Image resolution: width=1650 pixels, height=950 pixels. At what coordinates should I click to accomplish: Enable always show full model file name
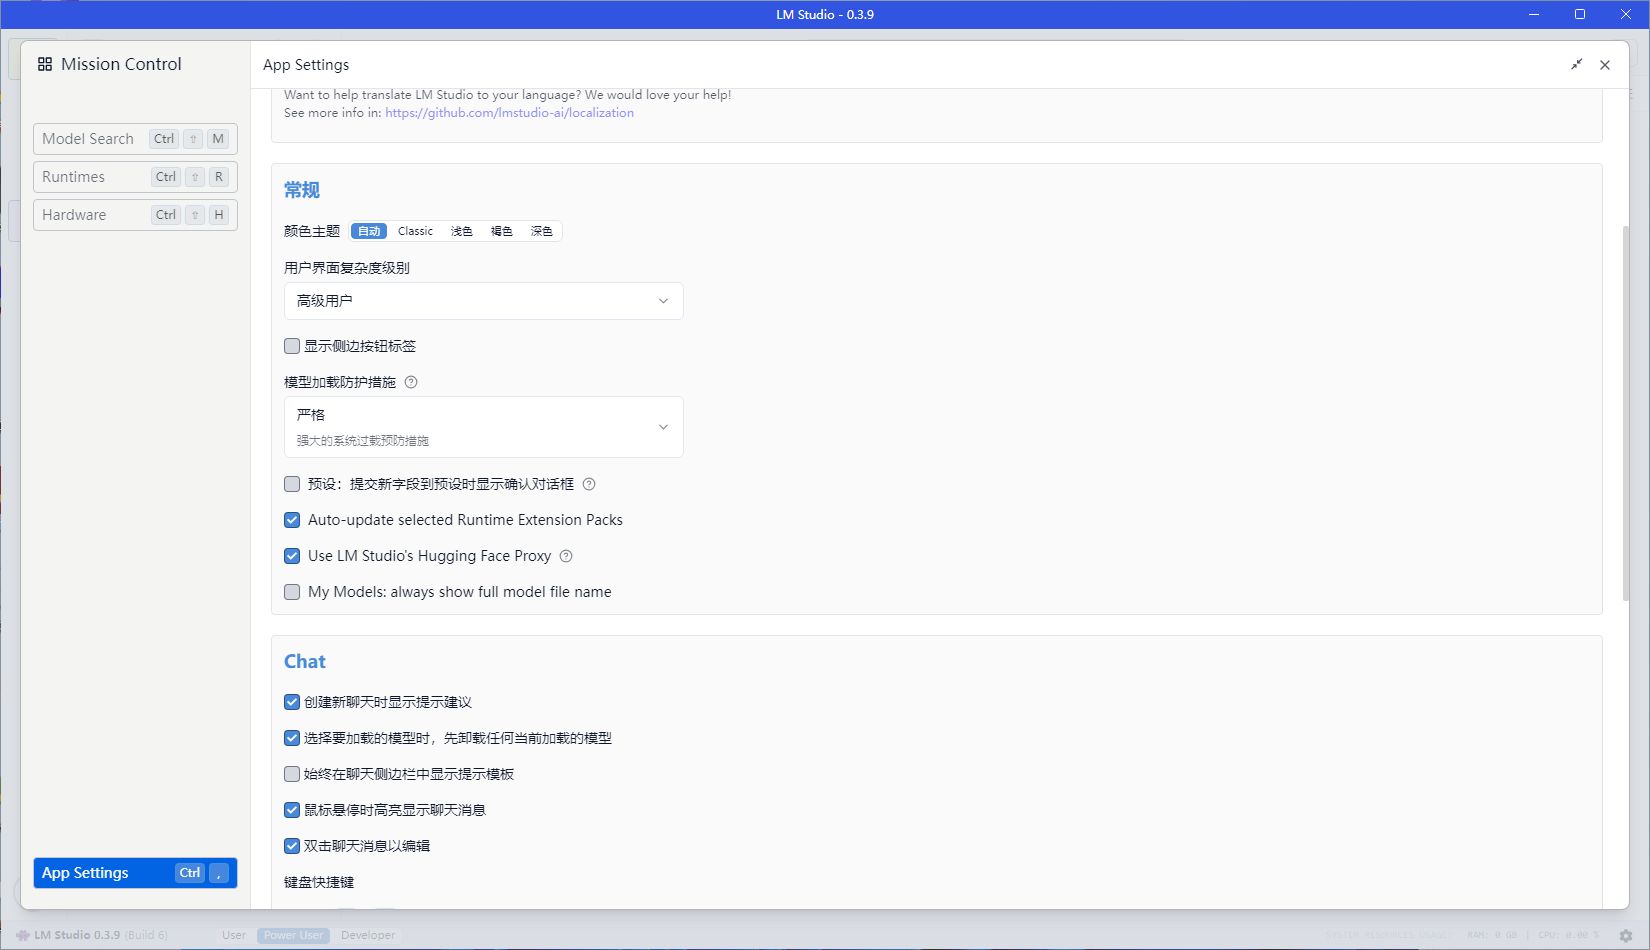[292, 592]
